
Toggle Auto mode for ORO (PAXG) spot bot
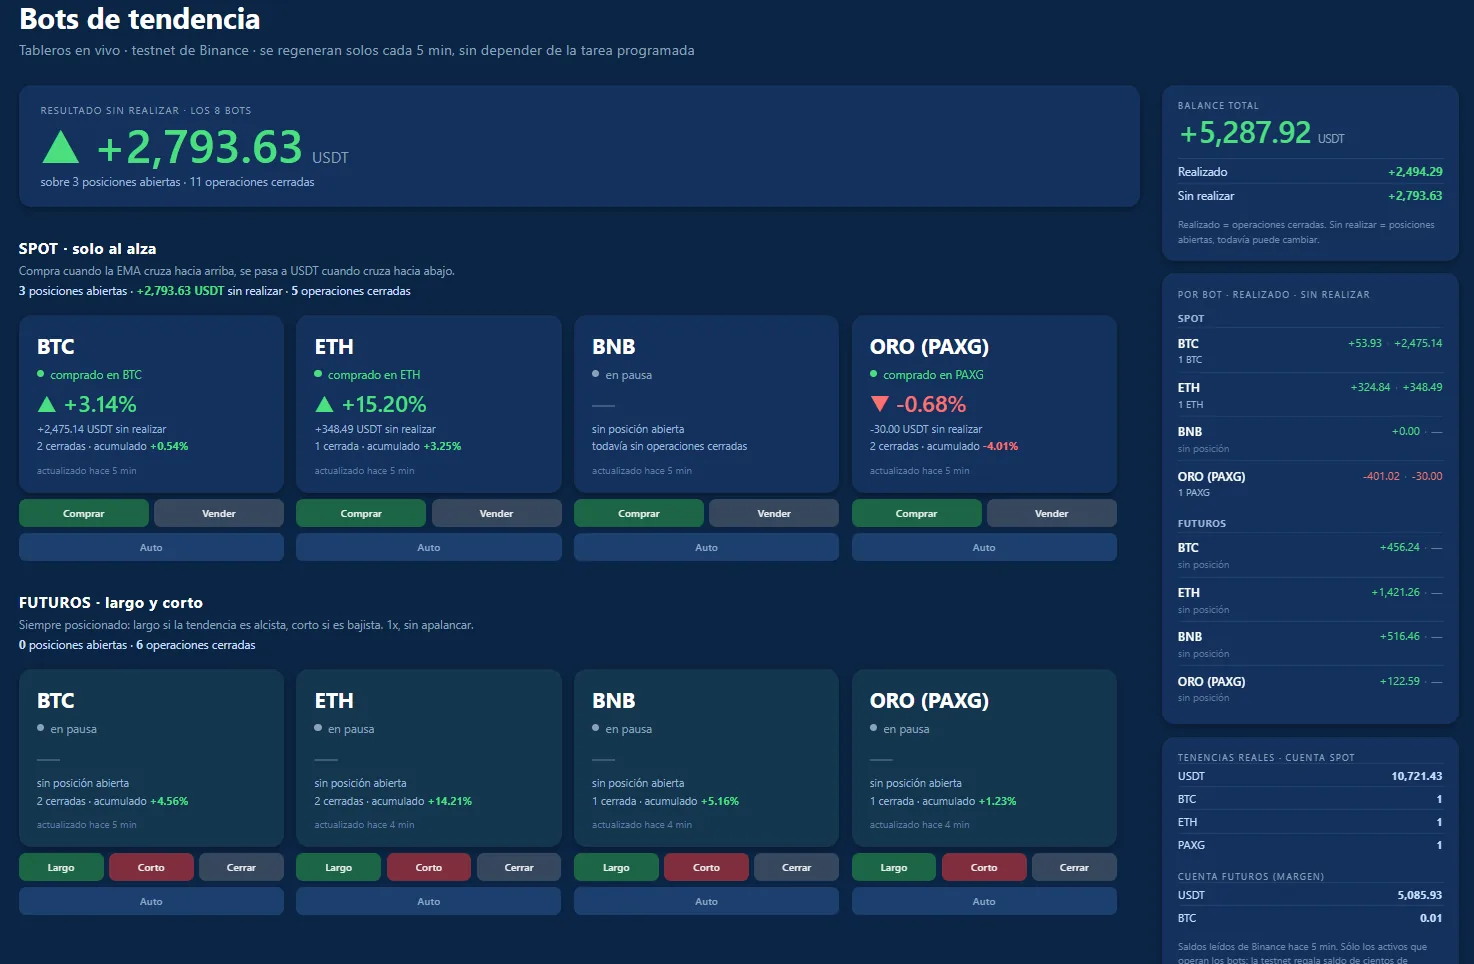984,547
